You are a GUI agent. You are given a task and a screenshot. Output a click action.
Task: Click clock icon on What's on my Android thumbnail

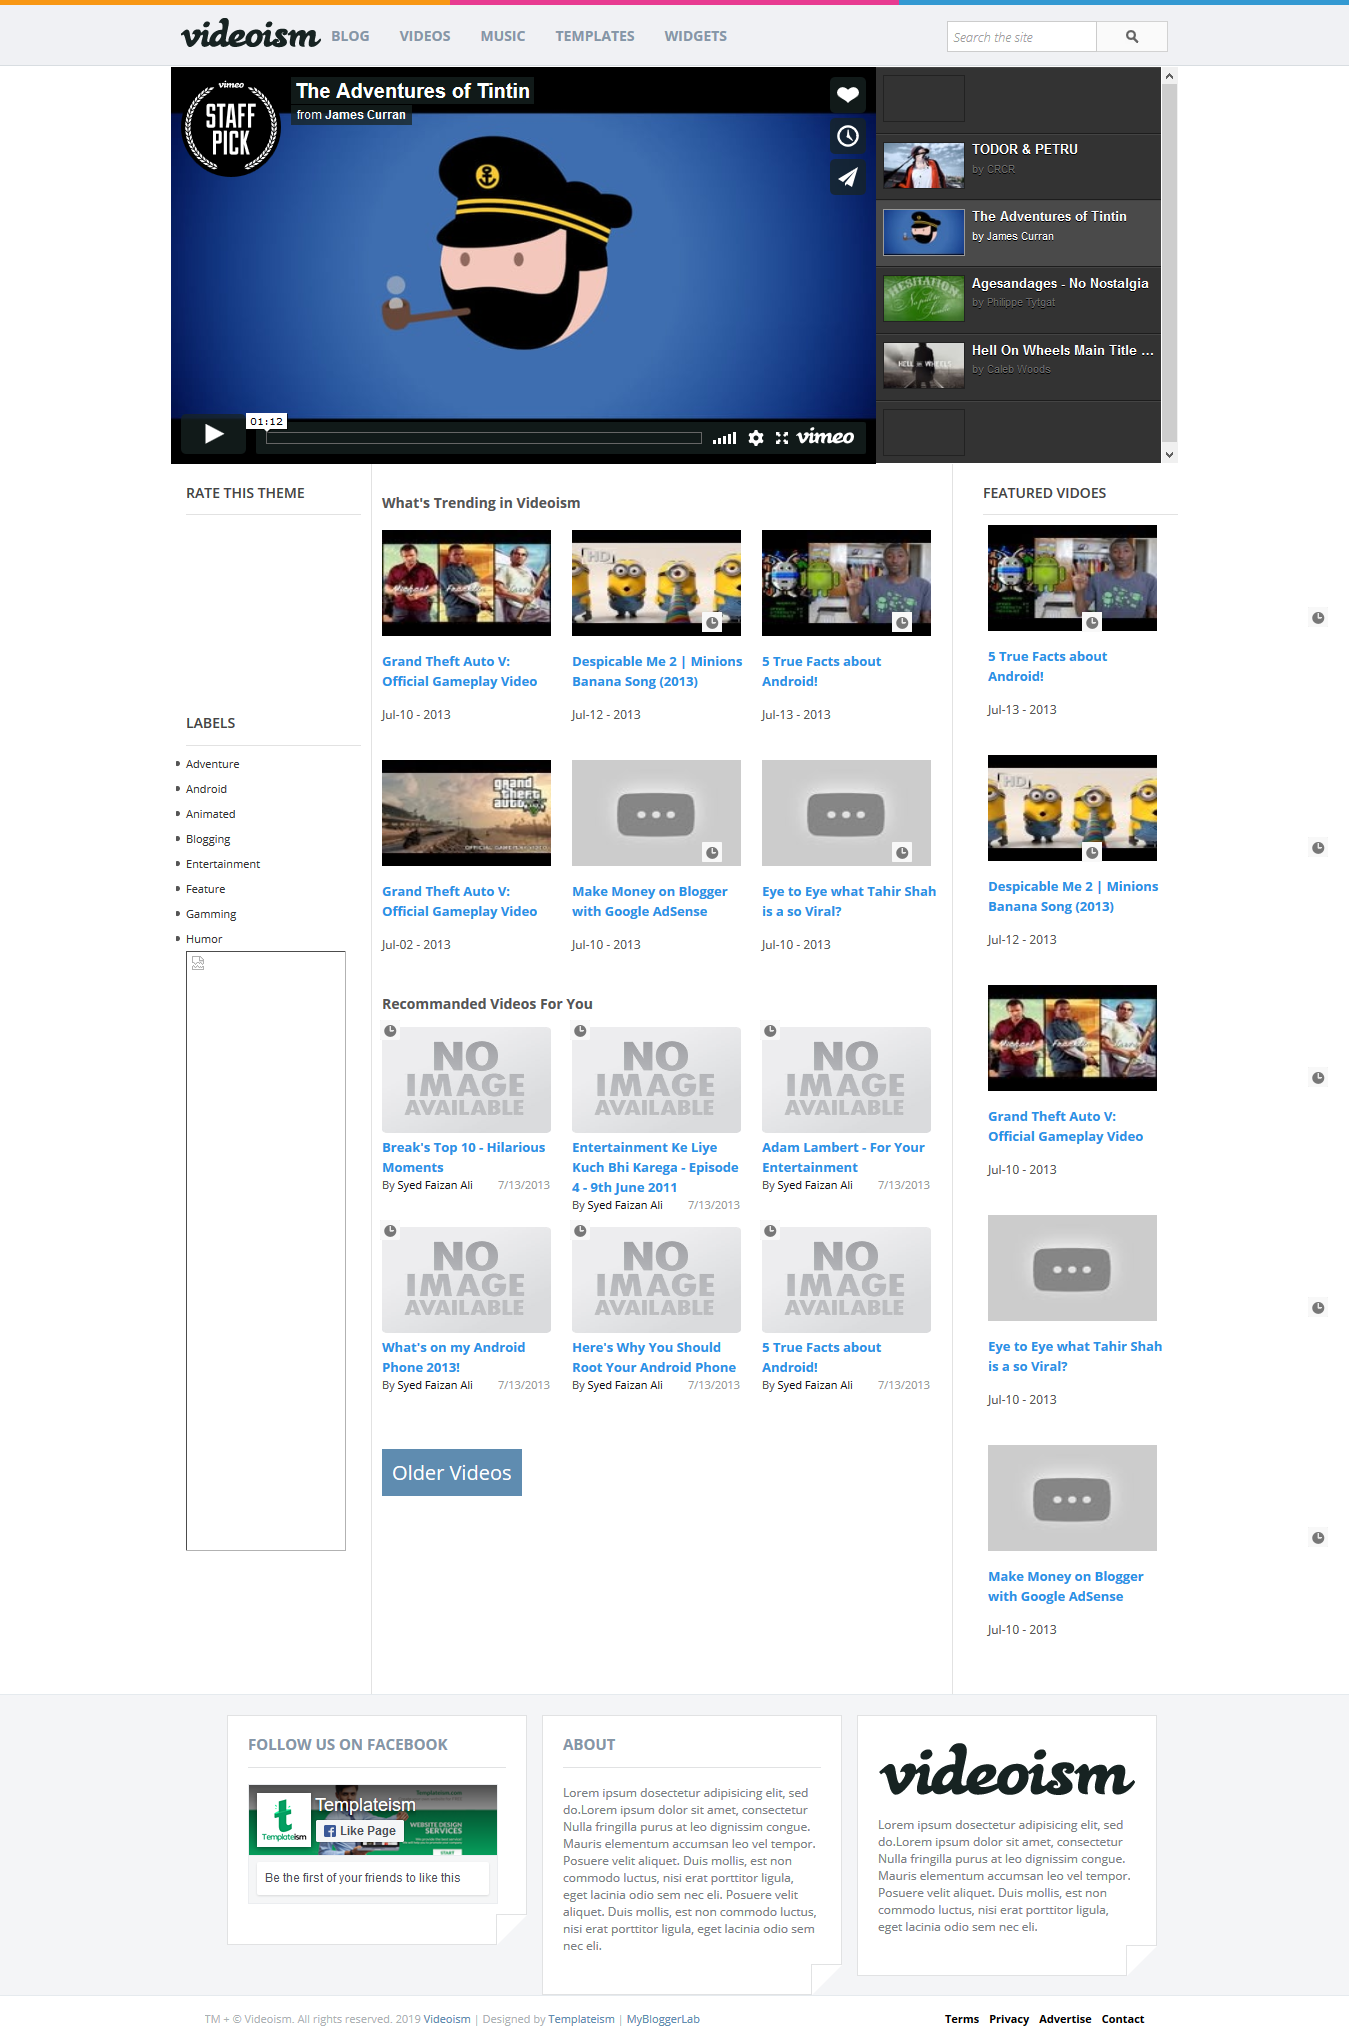[x=390, y=1231]
